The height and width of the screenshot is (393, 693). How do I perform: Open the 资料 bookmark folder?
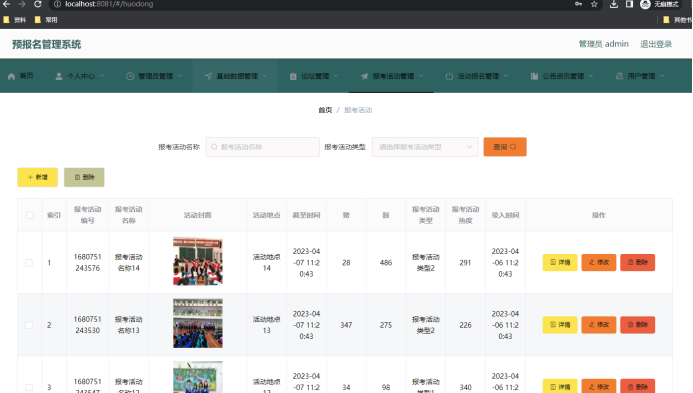[15, 20]
